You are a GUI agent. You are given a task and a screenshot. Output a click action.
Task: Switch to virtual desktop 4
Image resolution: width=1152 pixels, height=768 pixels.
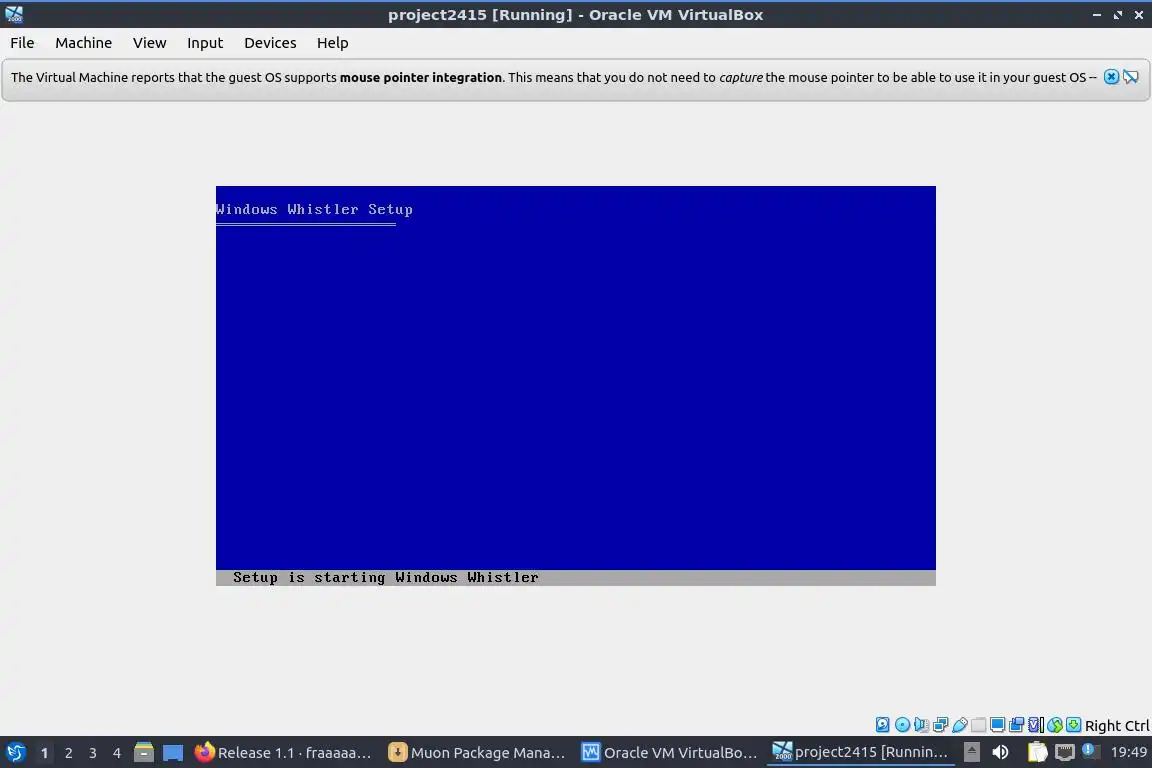(116, 753)
